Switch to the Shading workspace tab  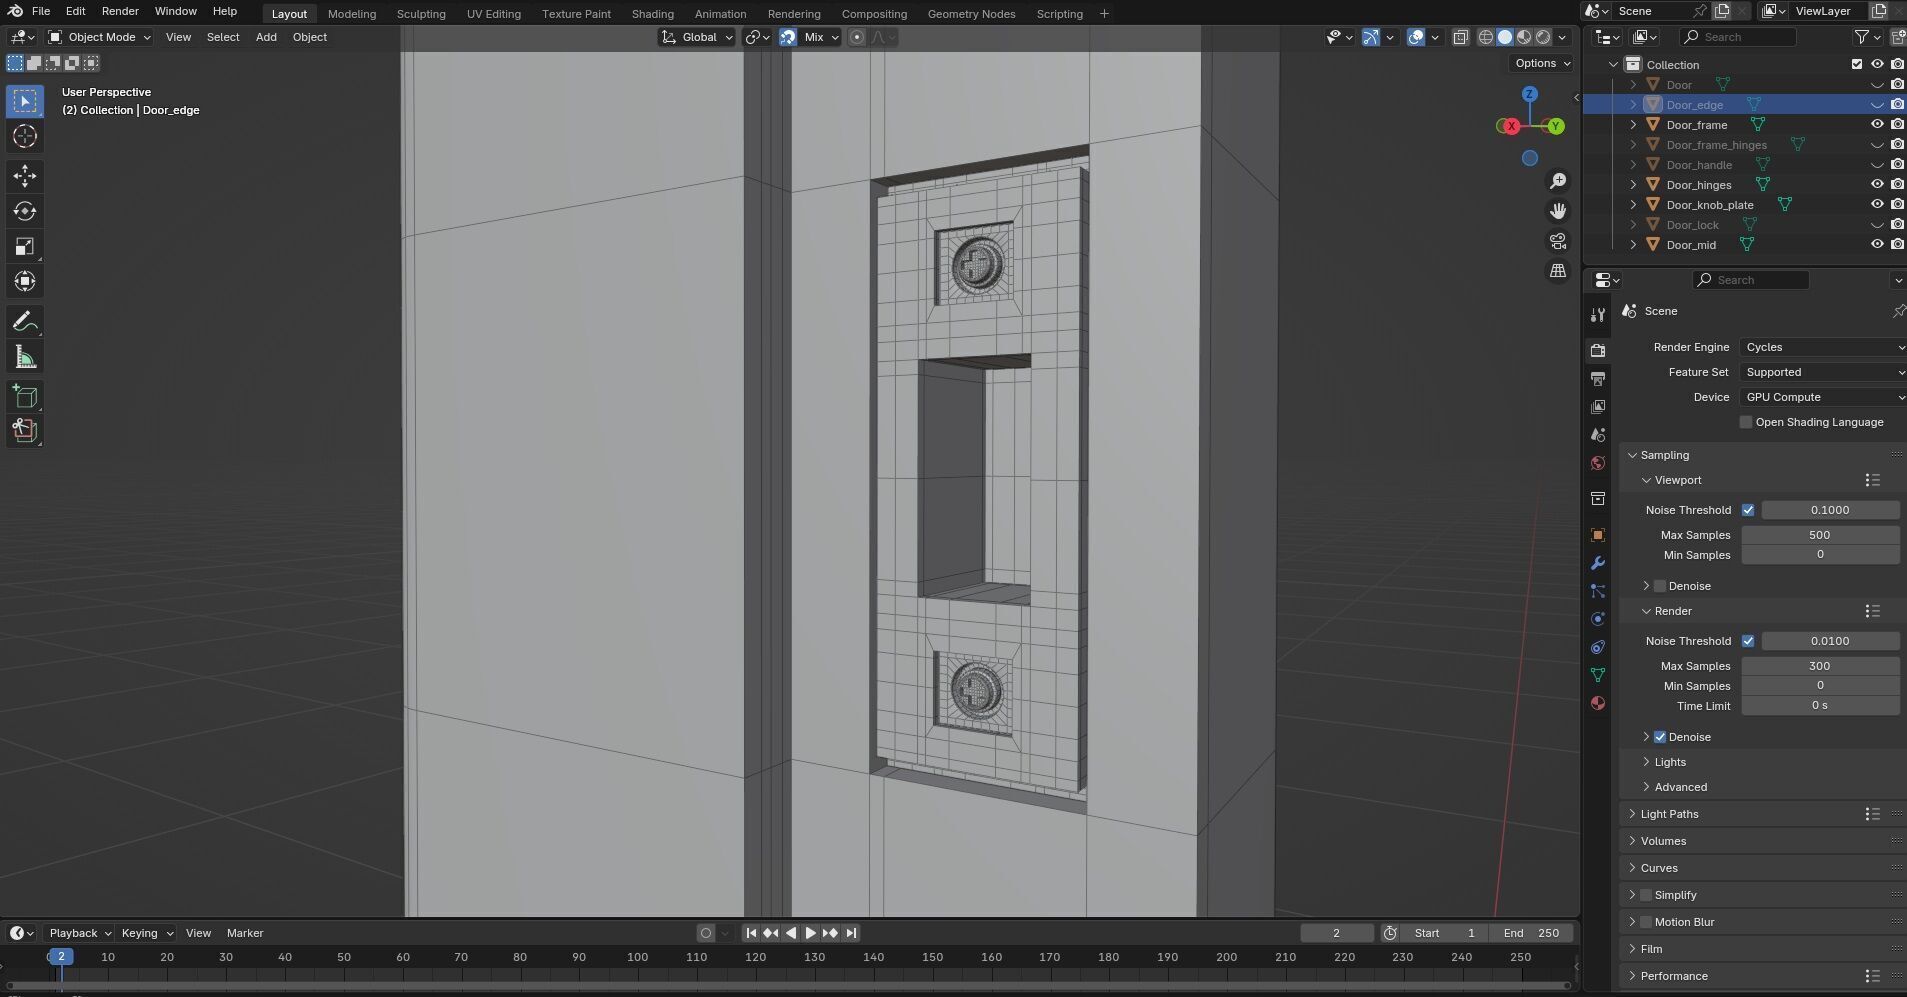(x=652, y=14)
